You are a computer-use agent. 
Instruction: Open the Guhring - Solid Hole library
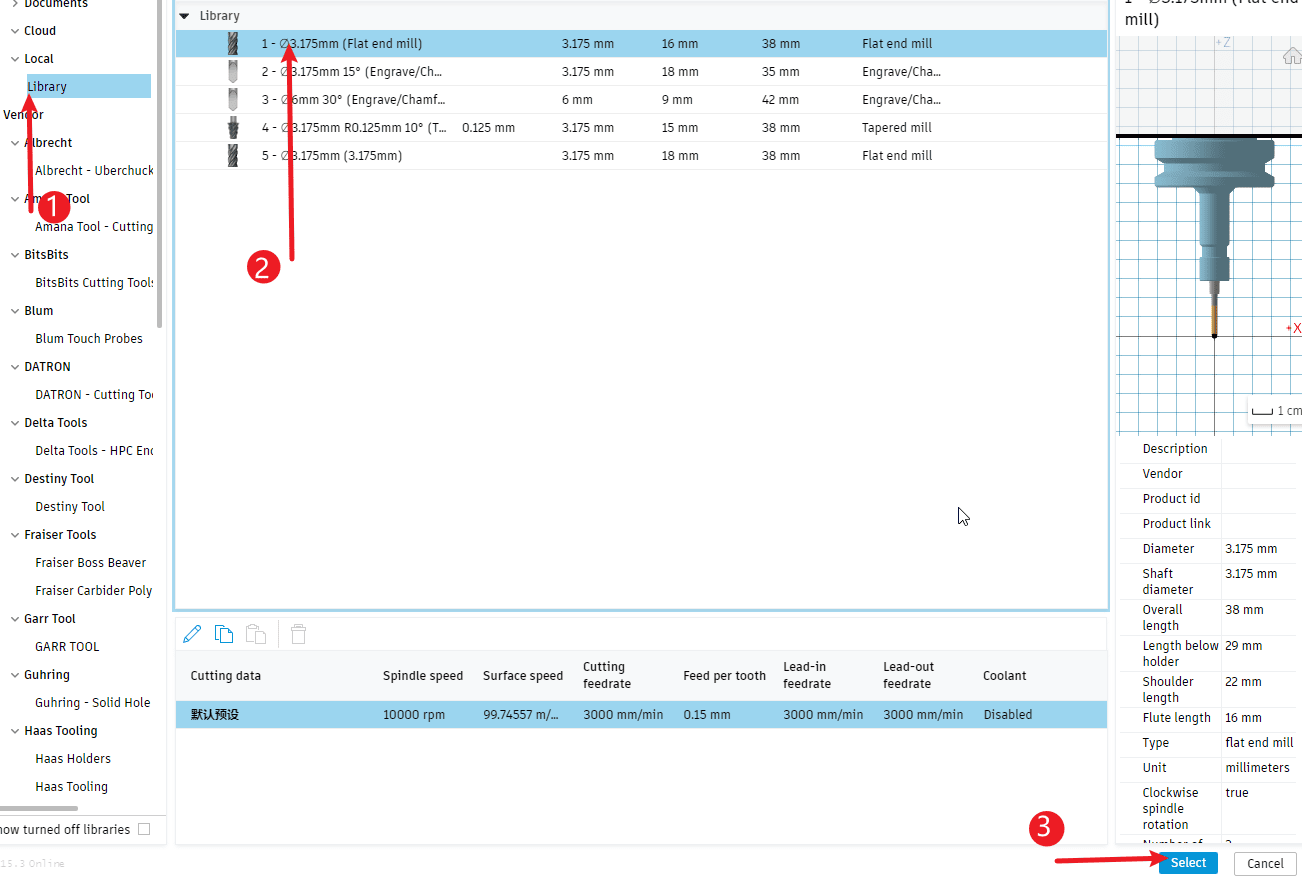[x=92, y=703]
